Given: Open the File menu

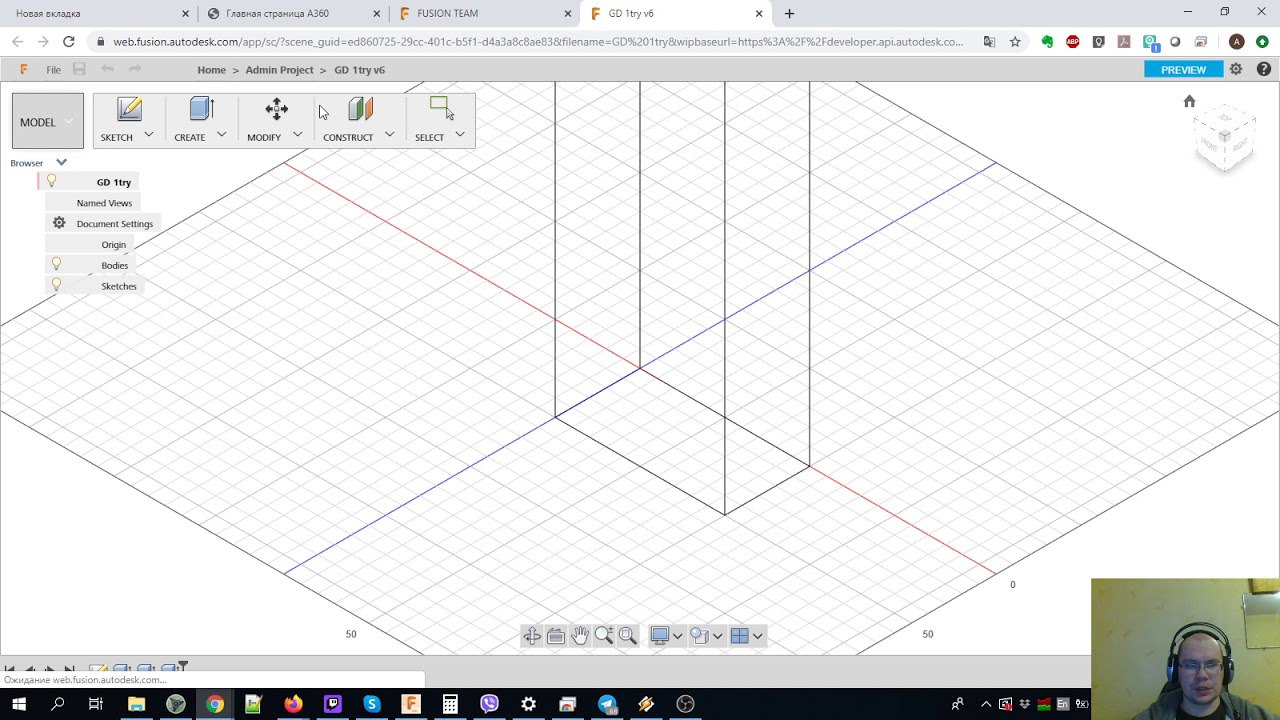Looking at the screenshot, I should (x=53, y=70).
